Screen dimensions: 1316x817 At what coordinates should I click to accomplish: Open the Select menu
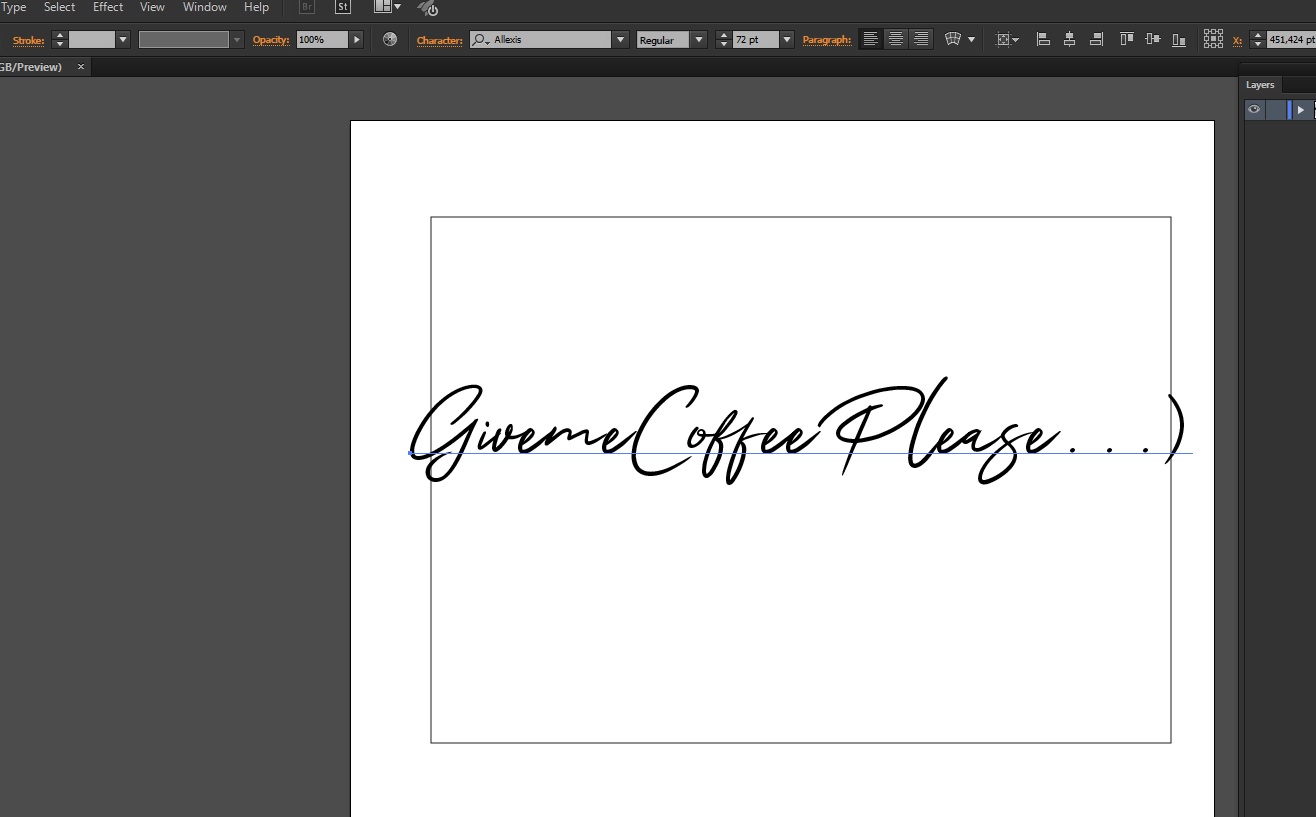point(59,7)
